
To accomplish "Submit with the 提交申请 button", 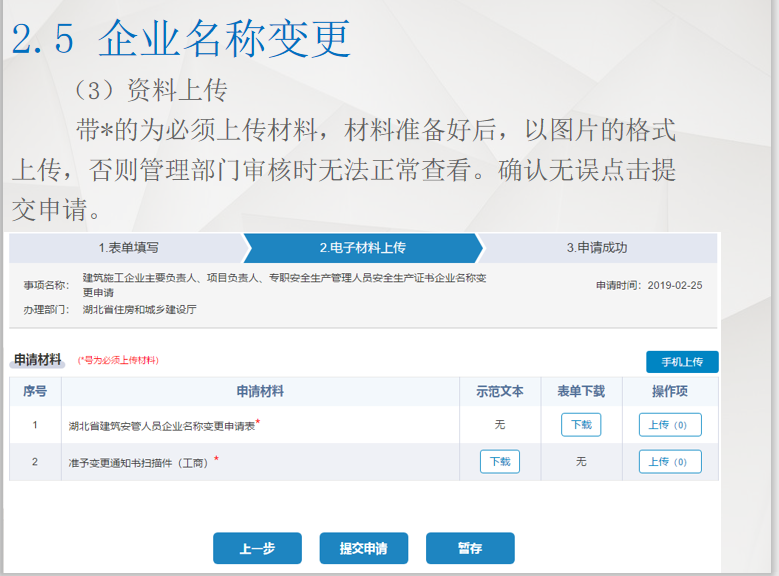I will pos(364,548).
